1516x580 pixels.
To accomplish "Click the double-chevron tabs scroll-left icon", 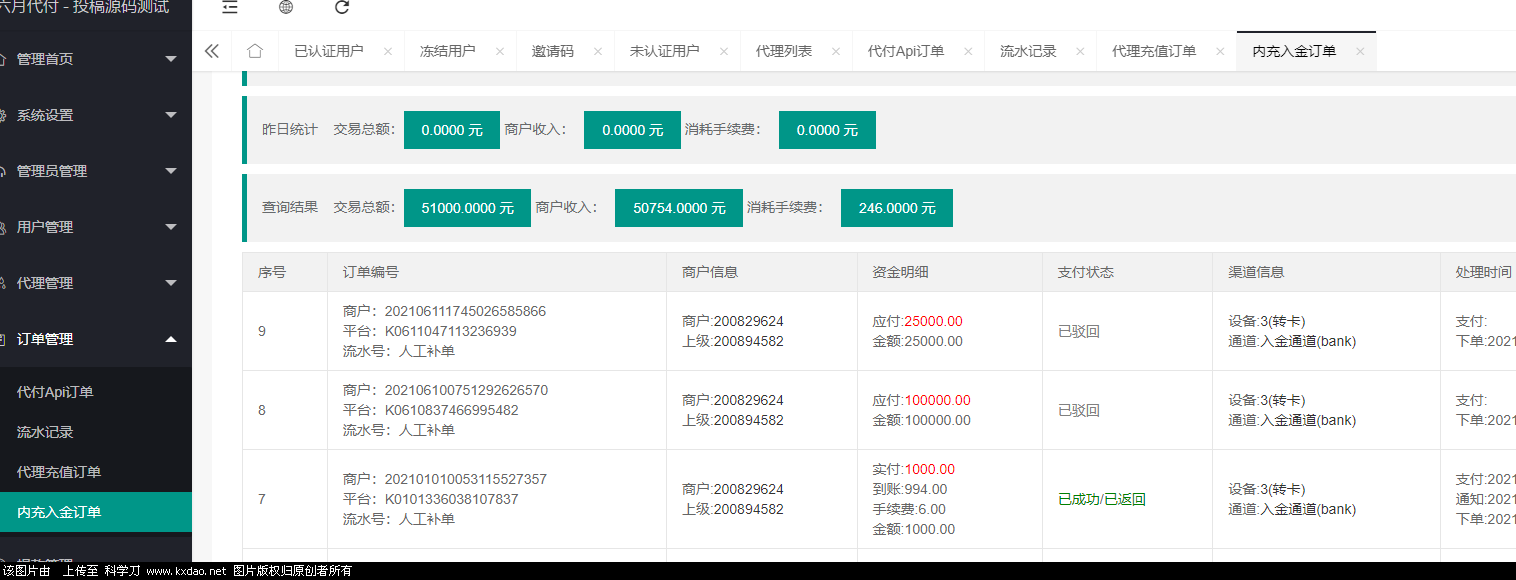I will tap(211, 51).
